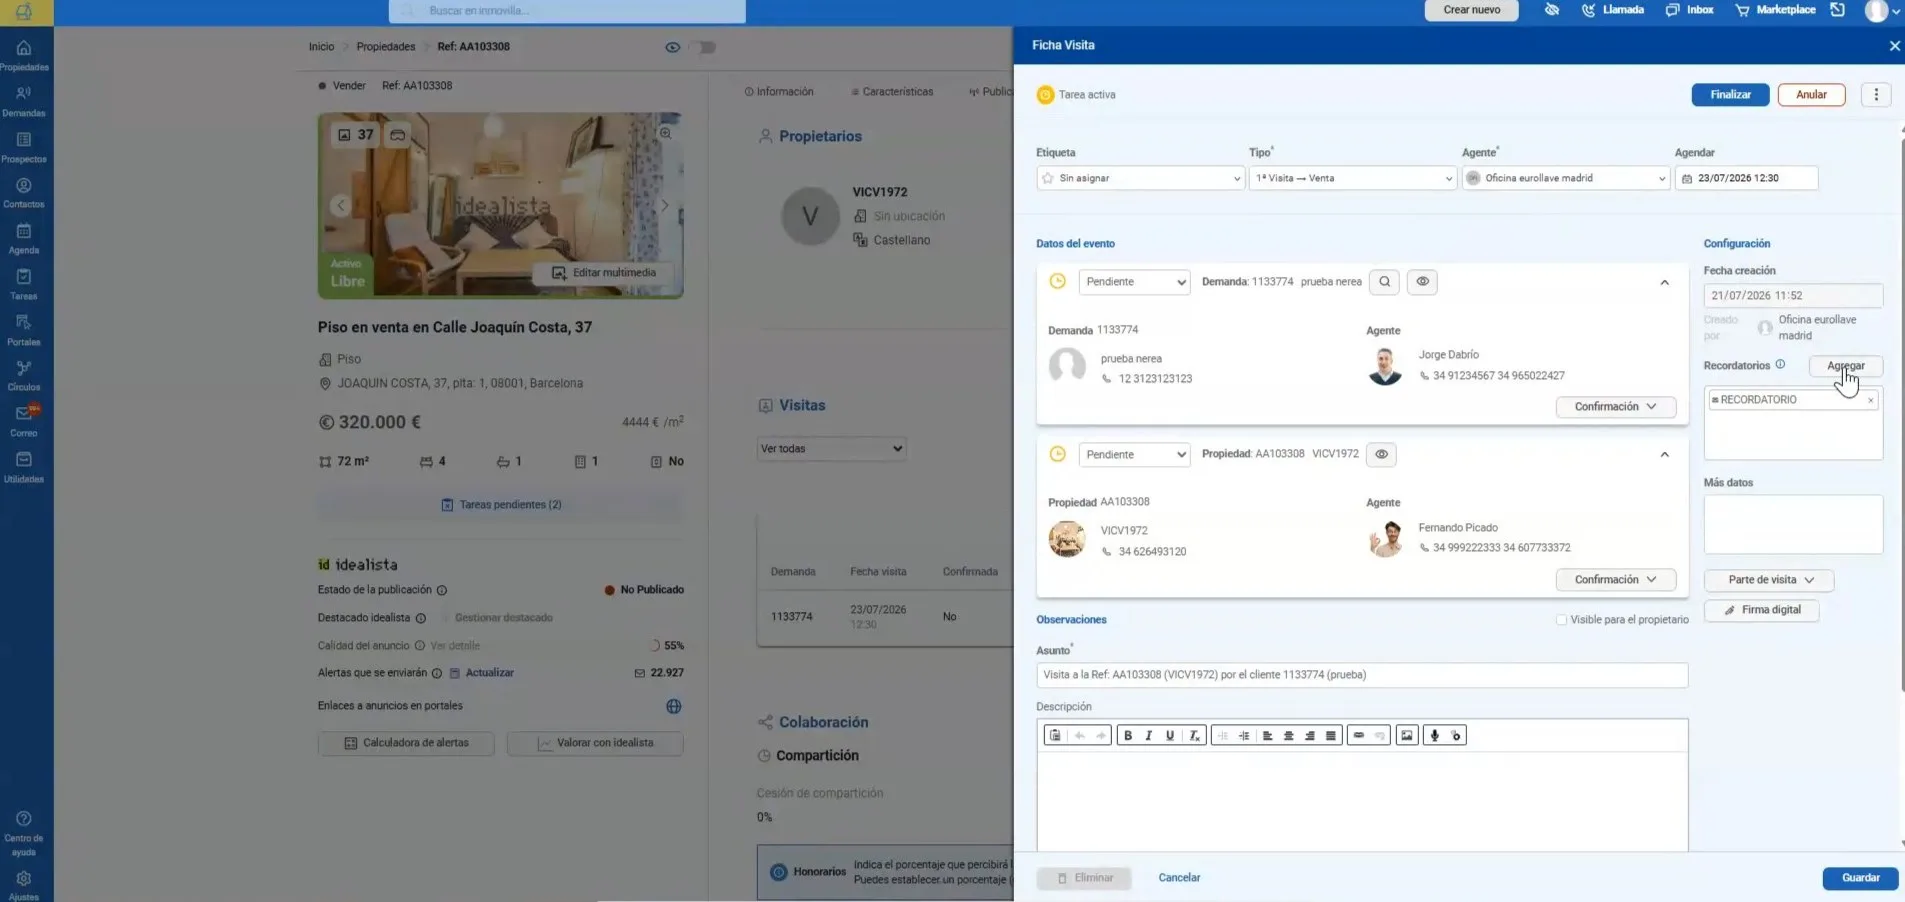Open Círculos in the sidebar
1905x902 pixels.
(24, 375)
